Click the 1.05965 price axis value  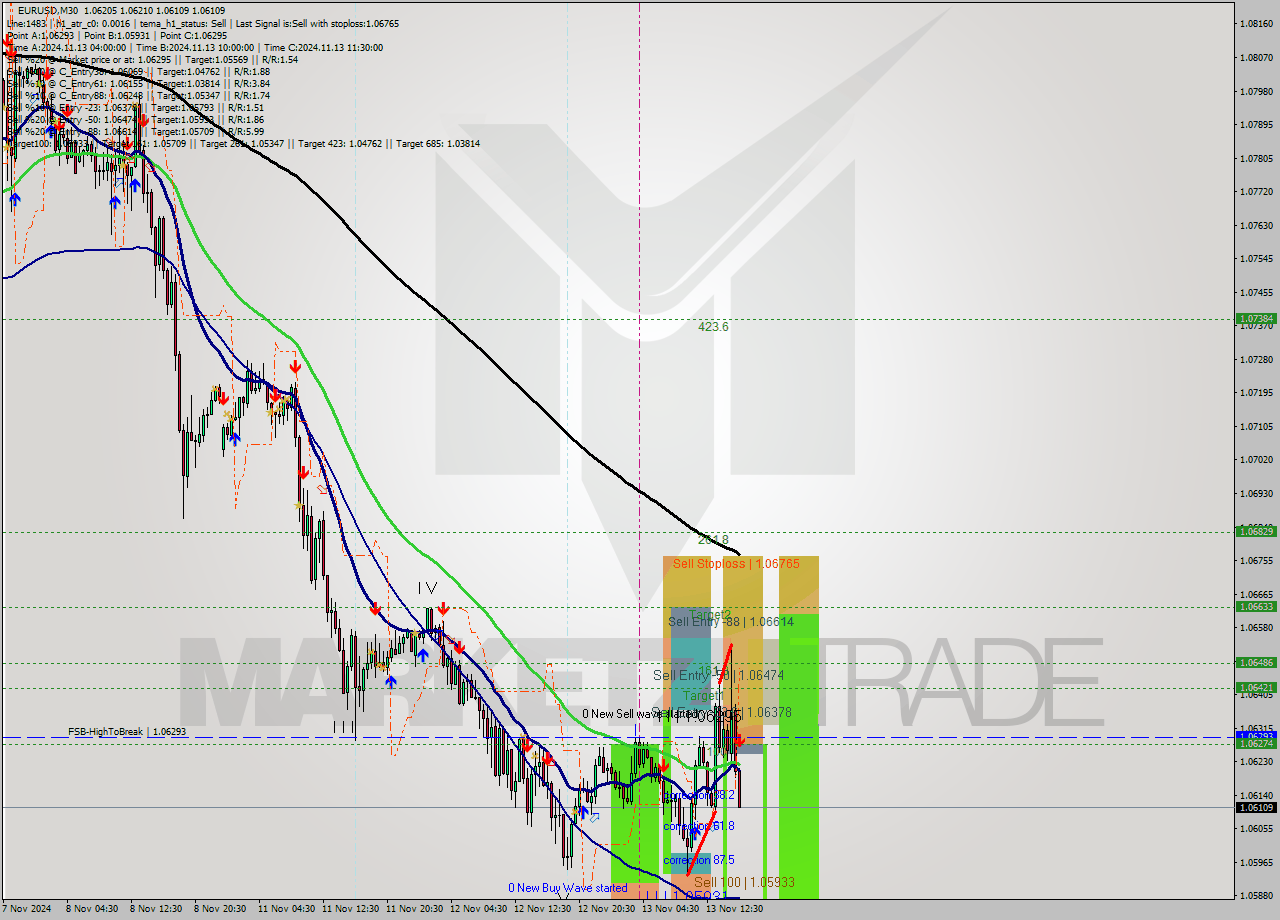[x=1256, y=862]
